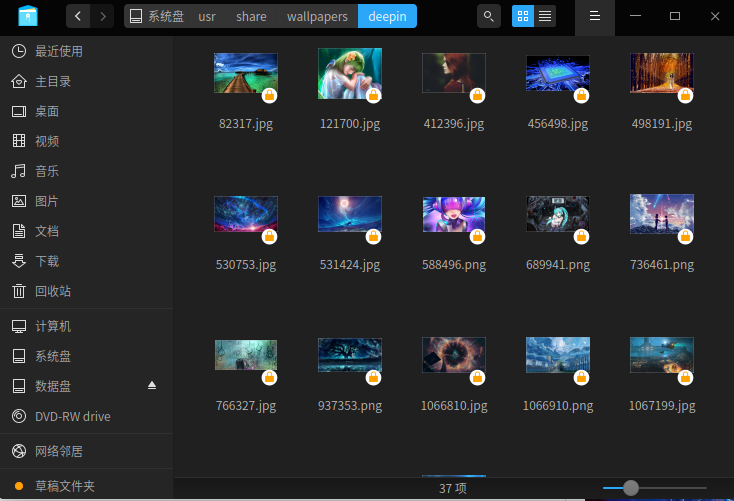Open 系统盘 in the sidebar

(x=87, y=356)
